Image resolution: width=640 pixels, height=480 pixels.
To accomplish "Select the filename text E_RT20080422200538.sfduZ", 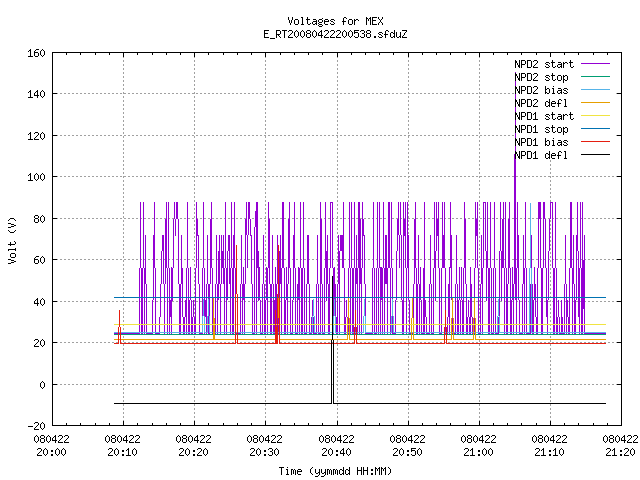I will pos(335,34).
